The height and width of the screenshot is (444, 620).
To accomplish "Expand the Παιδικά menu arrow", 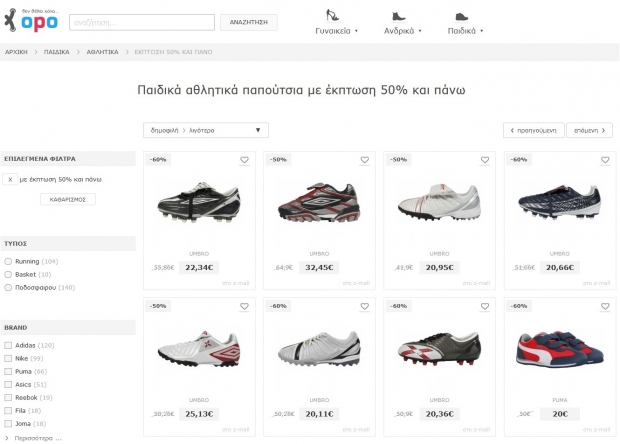I will coord(482,31).
